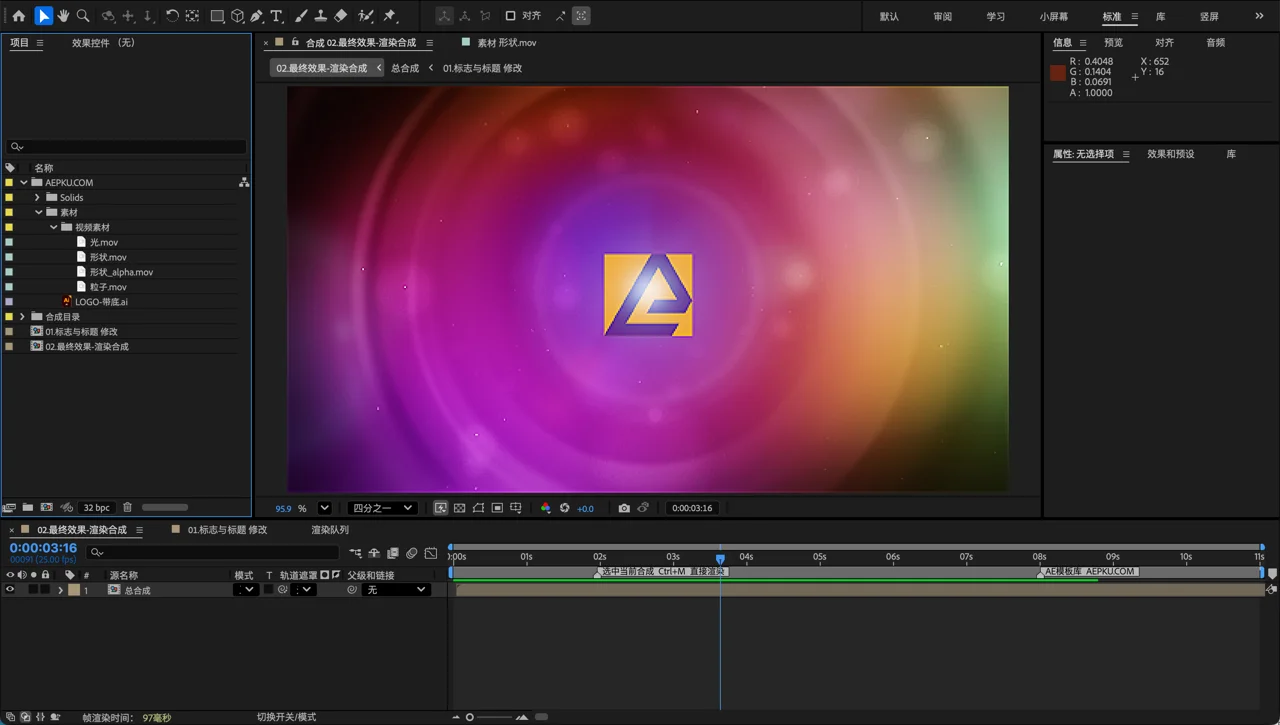Screen dimensions: 1280x725
Task: Pick the Hand tool
Action: point(63,16)
